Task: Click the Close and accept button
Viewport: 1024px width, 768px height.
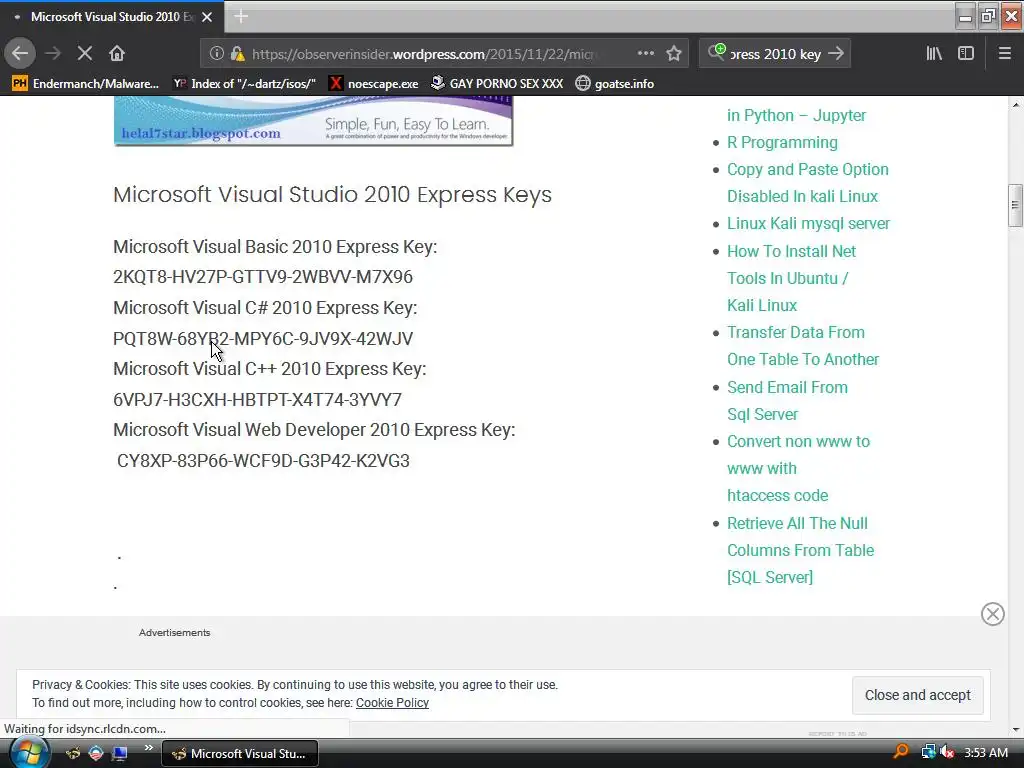Action: [918, 695]
